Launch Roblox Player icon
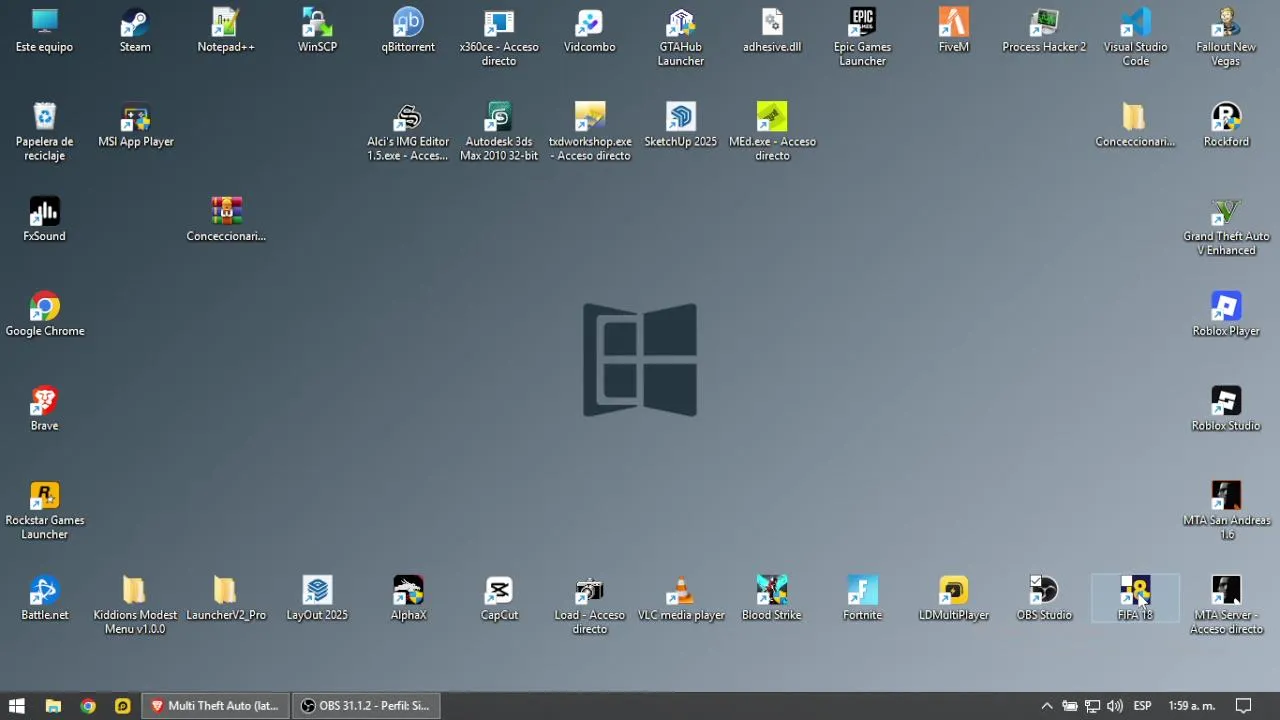The height and width of the screenshot is (720, 1280). pos(1226,315)
